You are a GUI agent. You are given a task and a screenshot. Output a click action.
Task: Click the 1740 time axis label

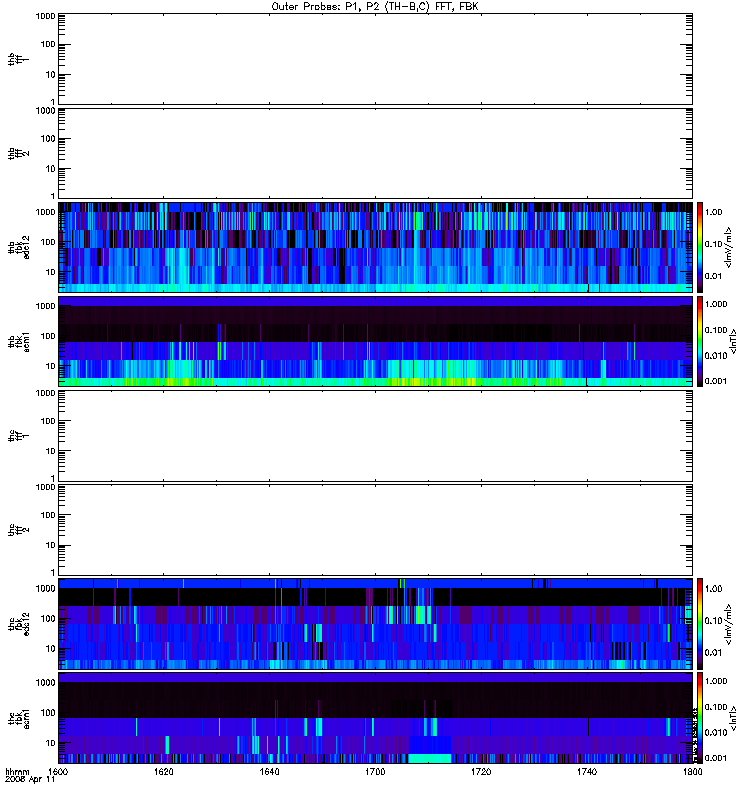coord(587,771)
